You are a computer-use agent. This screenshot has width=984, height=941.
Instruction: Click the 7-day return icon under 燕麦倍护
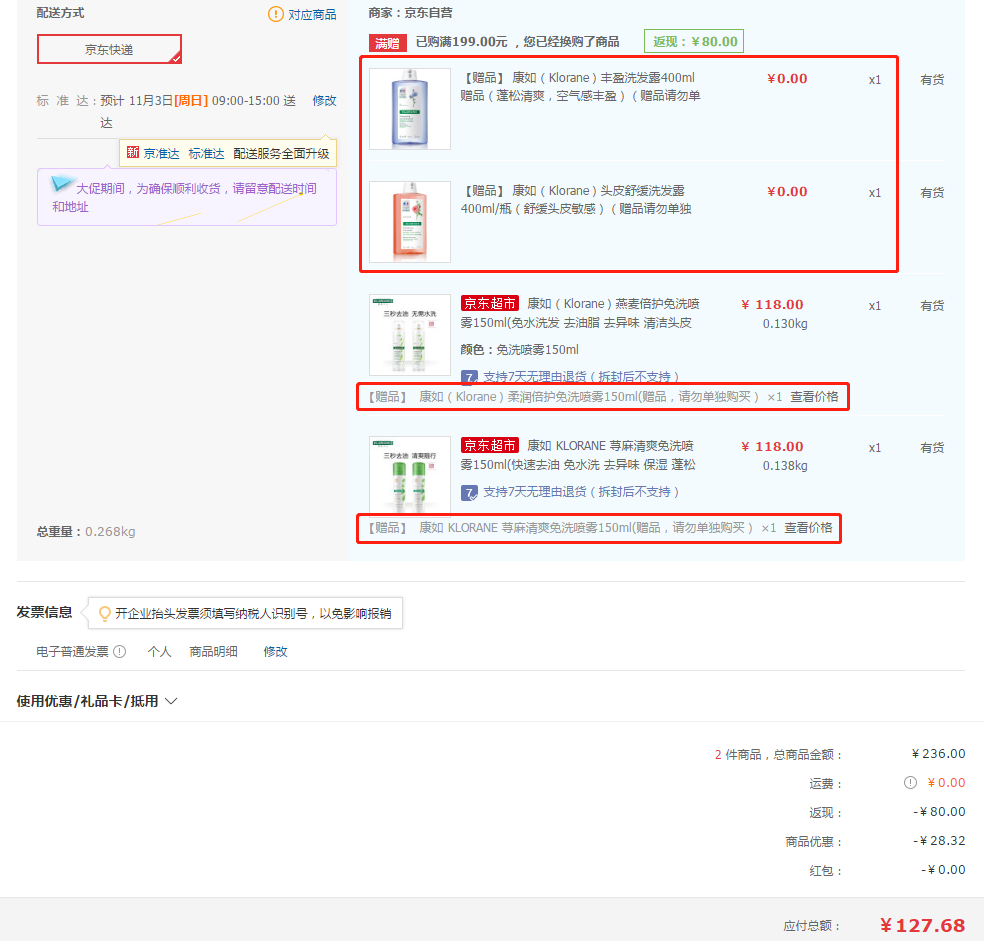(x=469, y=377)
